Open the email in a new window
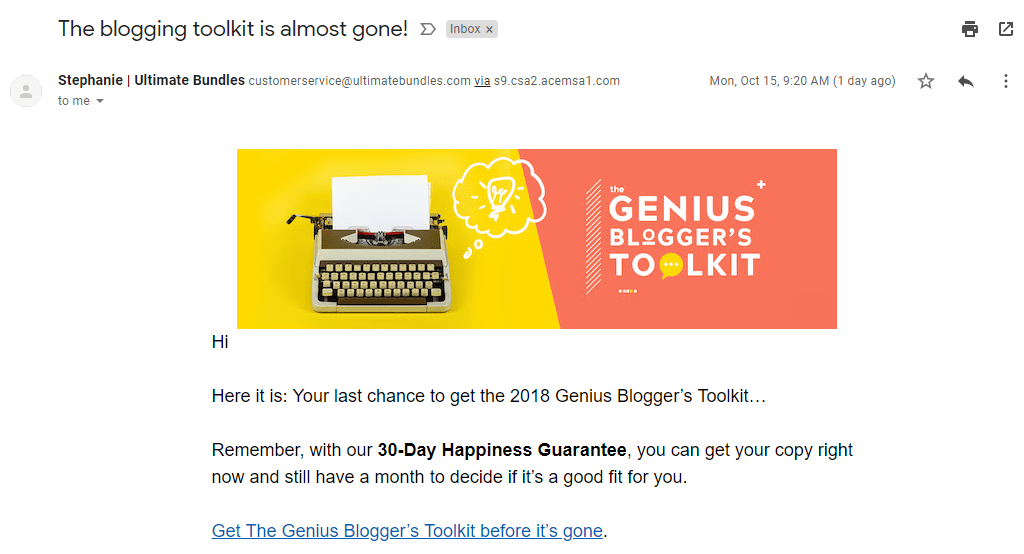 [1006, 29]
